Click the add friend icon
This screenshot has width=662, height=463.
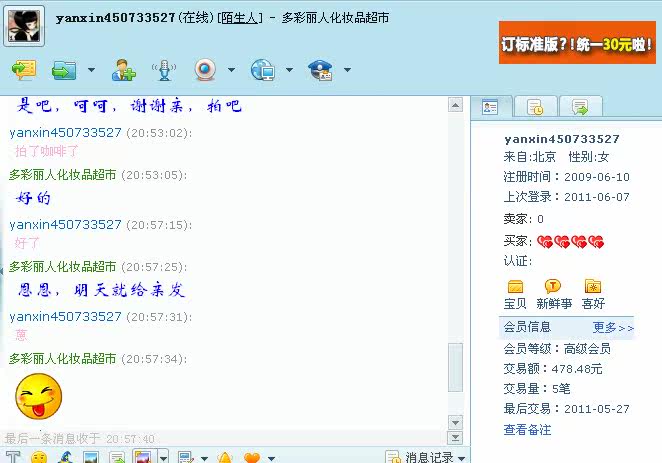(x=124, y=70)
